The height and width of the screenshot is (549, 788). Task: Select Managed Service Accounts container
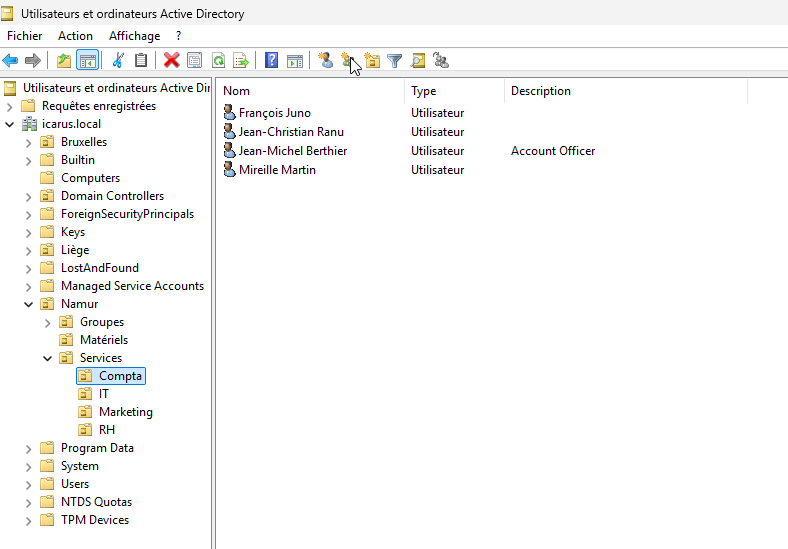[x=132, y=286]
